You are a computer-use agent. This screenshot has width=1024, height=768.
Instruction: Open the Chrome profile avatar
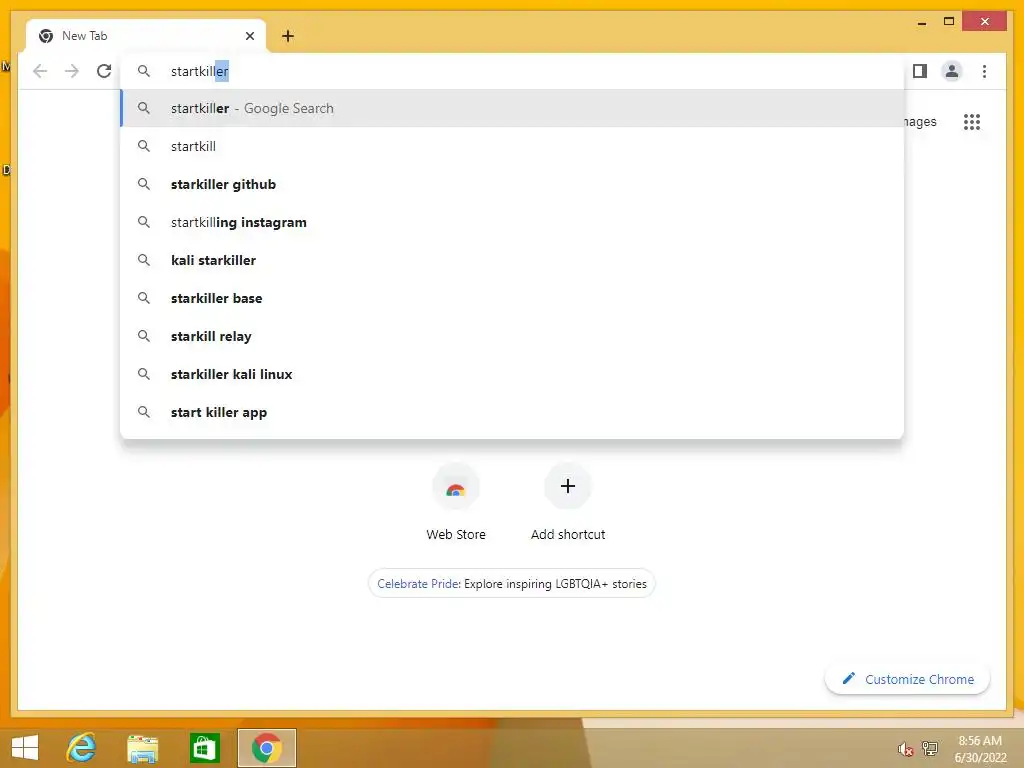(x=952, y=71)
